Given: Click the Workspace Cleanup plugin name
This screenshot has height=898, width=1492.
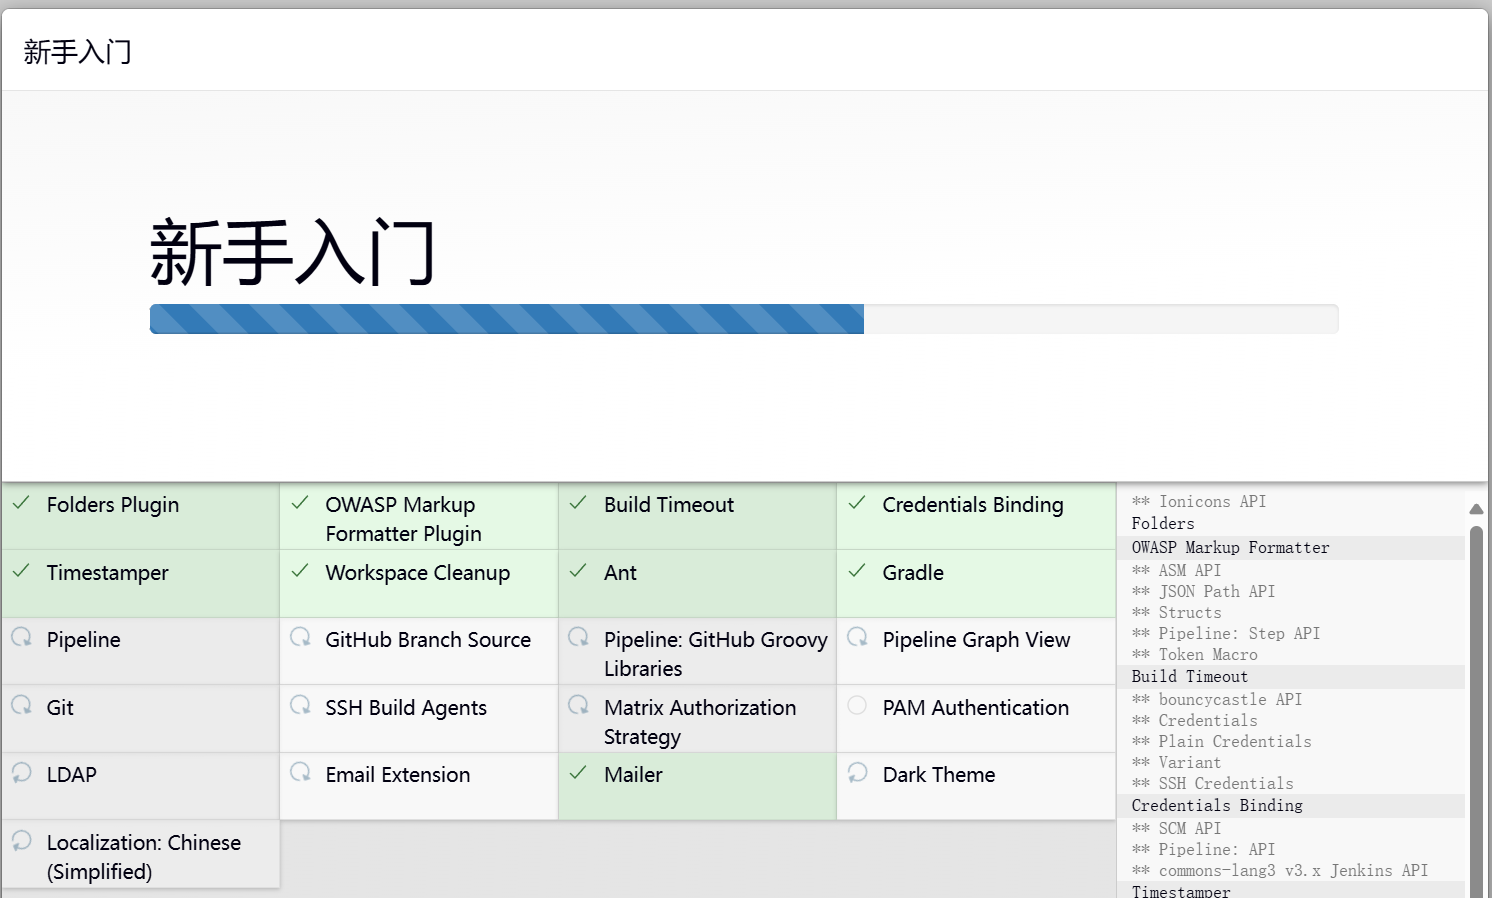Looking at the screenshot, I should pos(417,573).
